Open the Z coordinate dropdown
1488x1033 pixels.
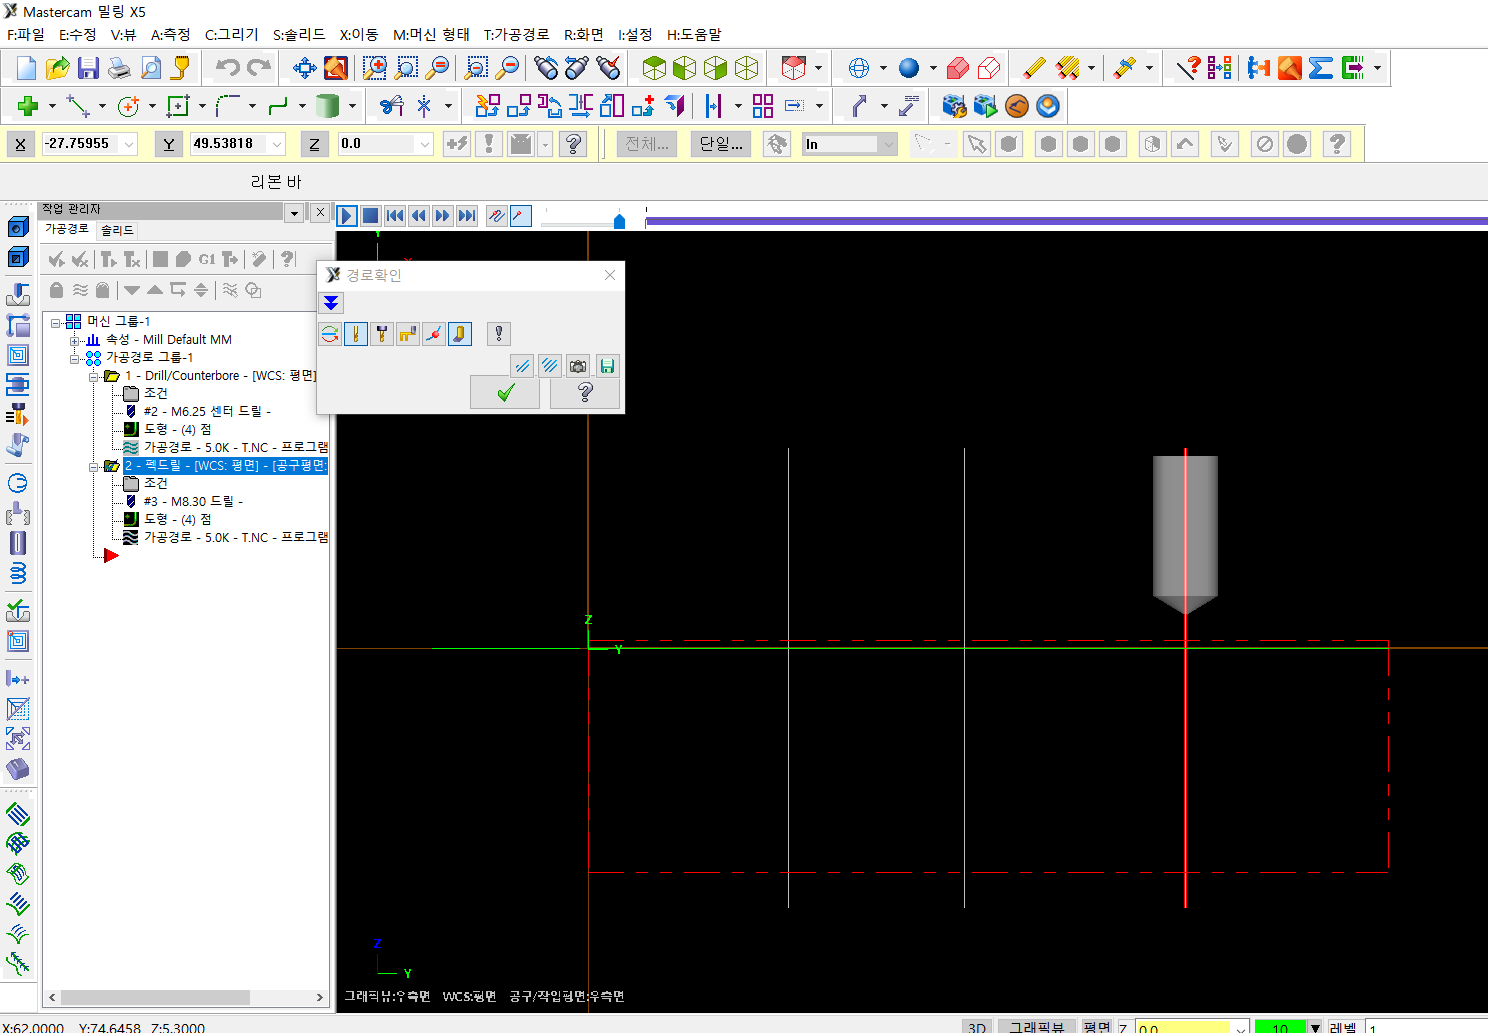click(x=425, y=144)
